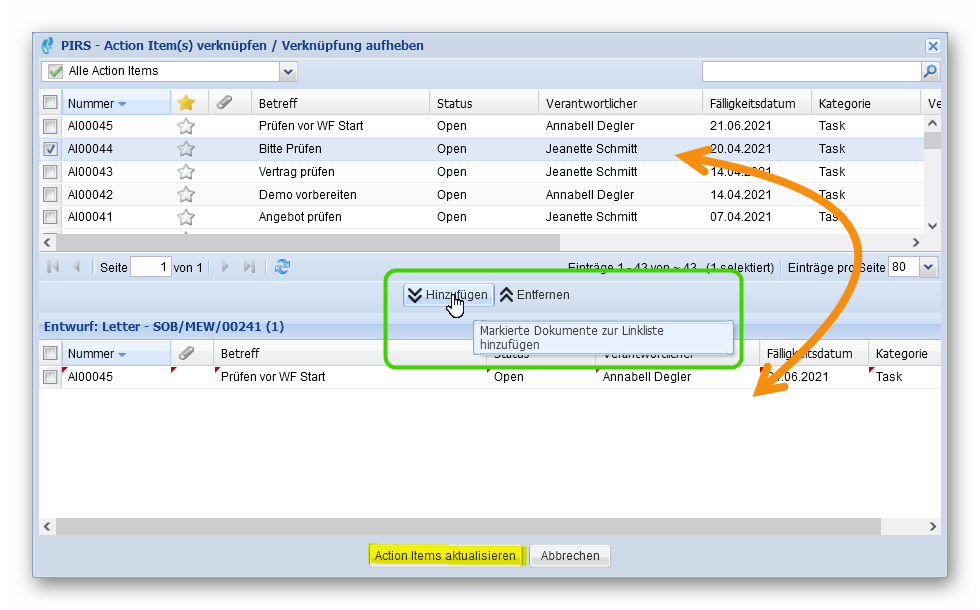Select AI00045 checkbox in the lower linked list
The width and height of the screenshot is (980, 610).
[50, 377]
